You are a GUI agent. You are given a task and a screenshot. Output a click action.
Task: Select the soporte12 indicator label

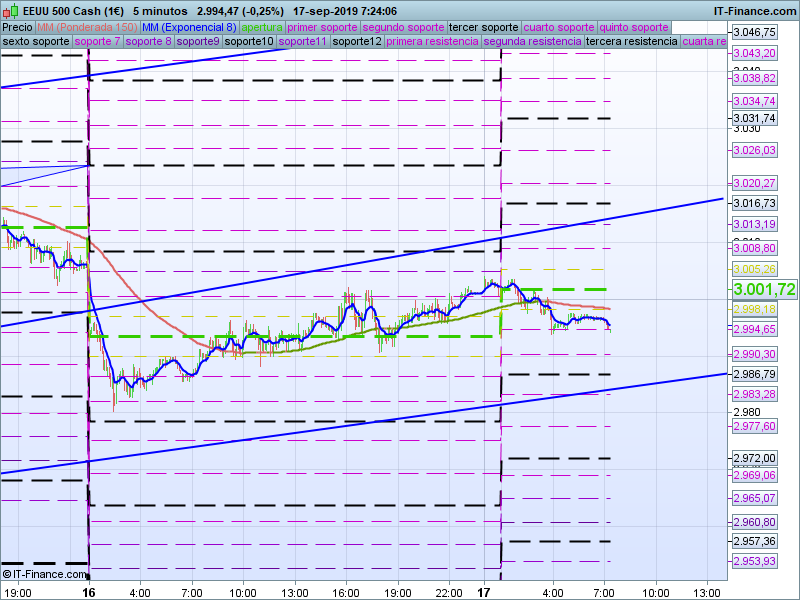pos(357,42)
